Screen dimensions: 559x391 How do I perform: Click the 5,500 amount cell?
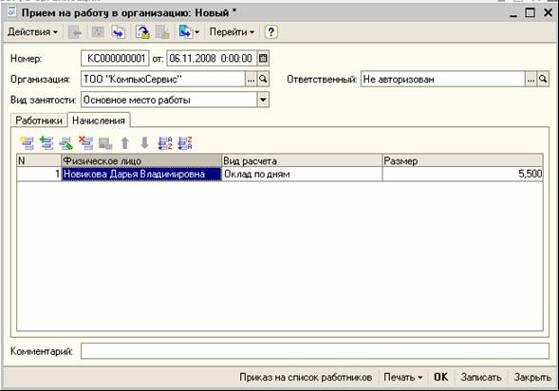pos(463,174)
